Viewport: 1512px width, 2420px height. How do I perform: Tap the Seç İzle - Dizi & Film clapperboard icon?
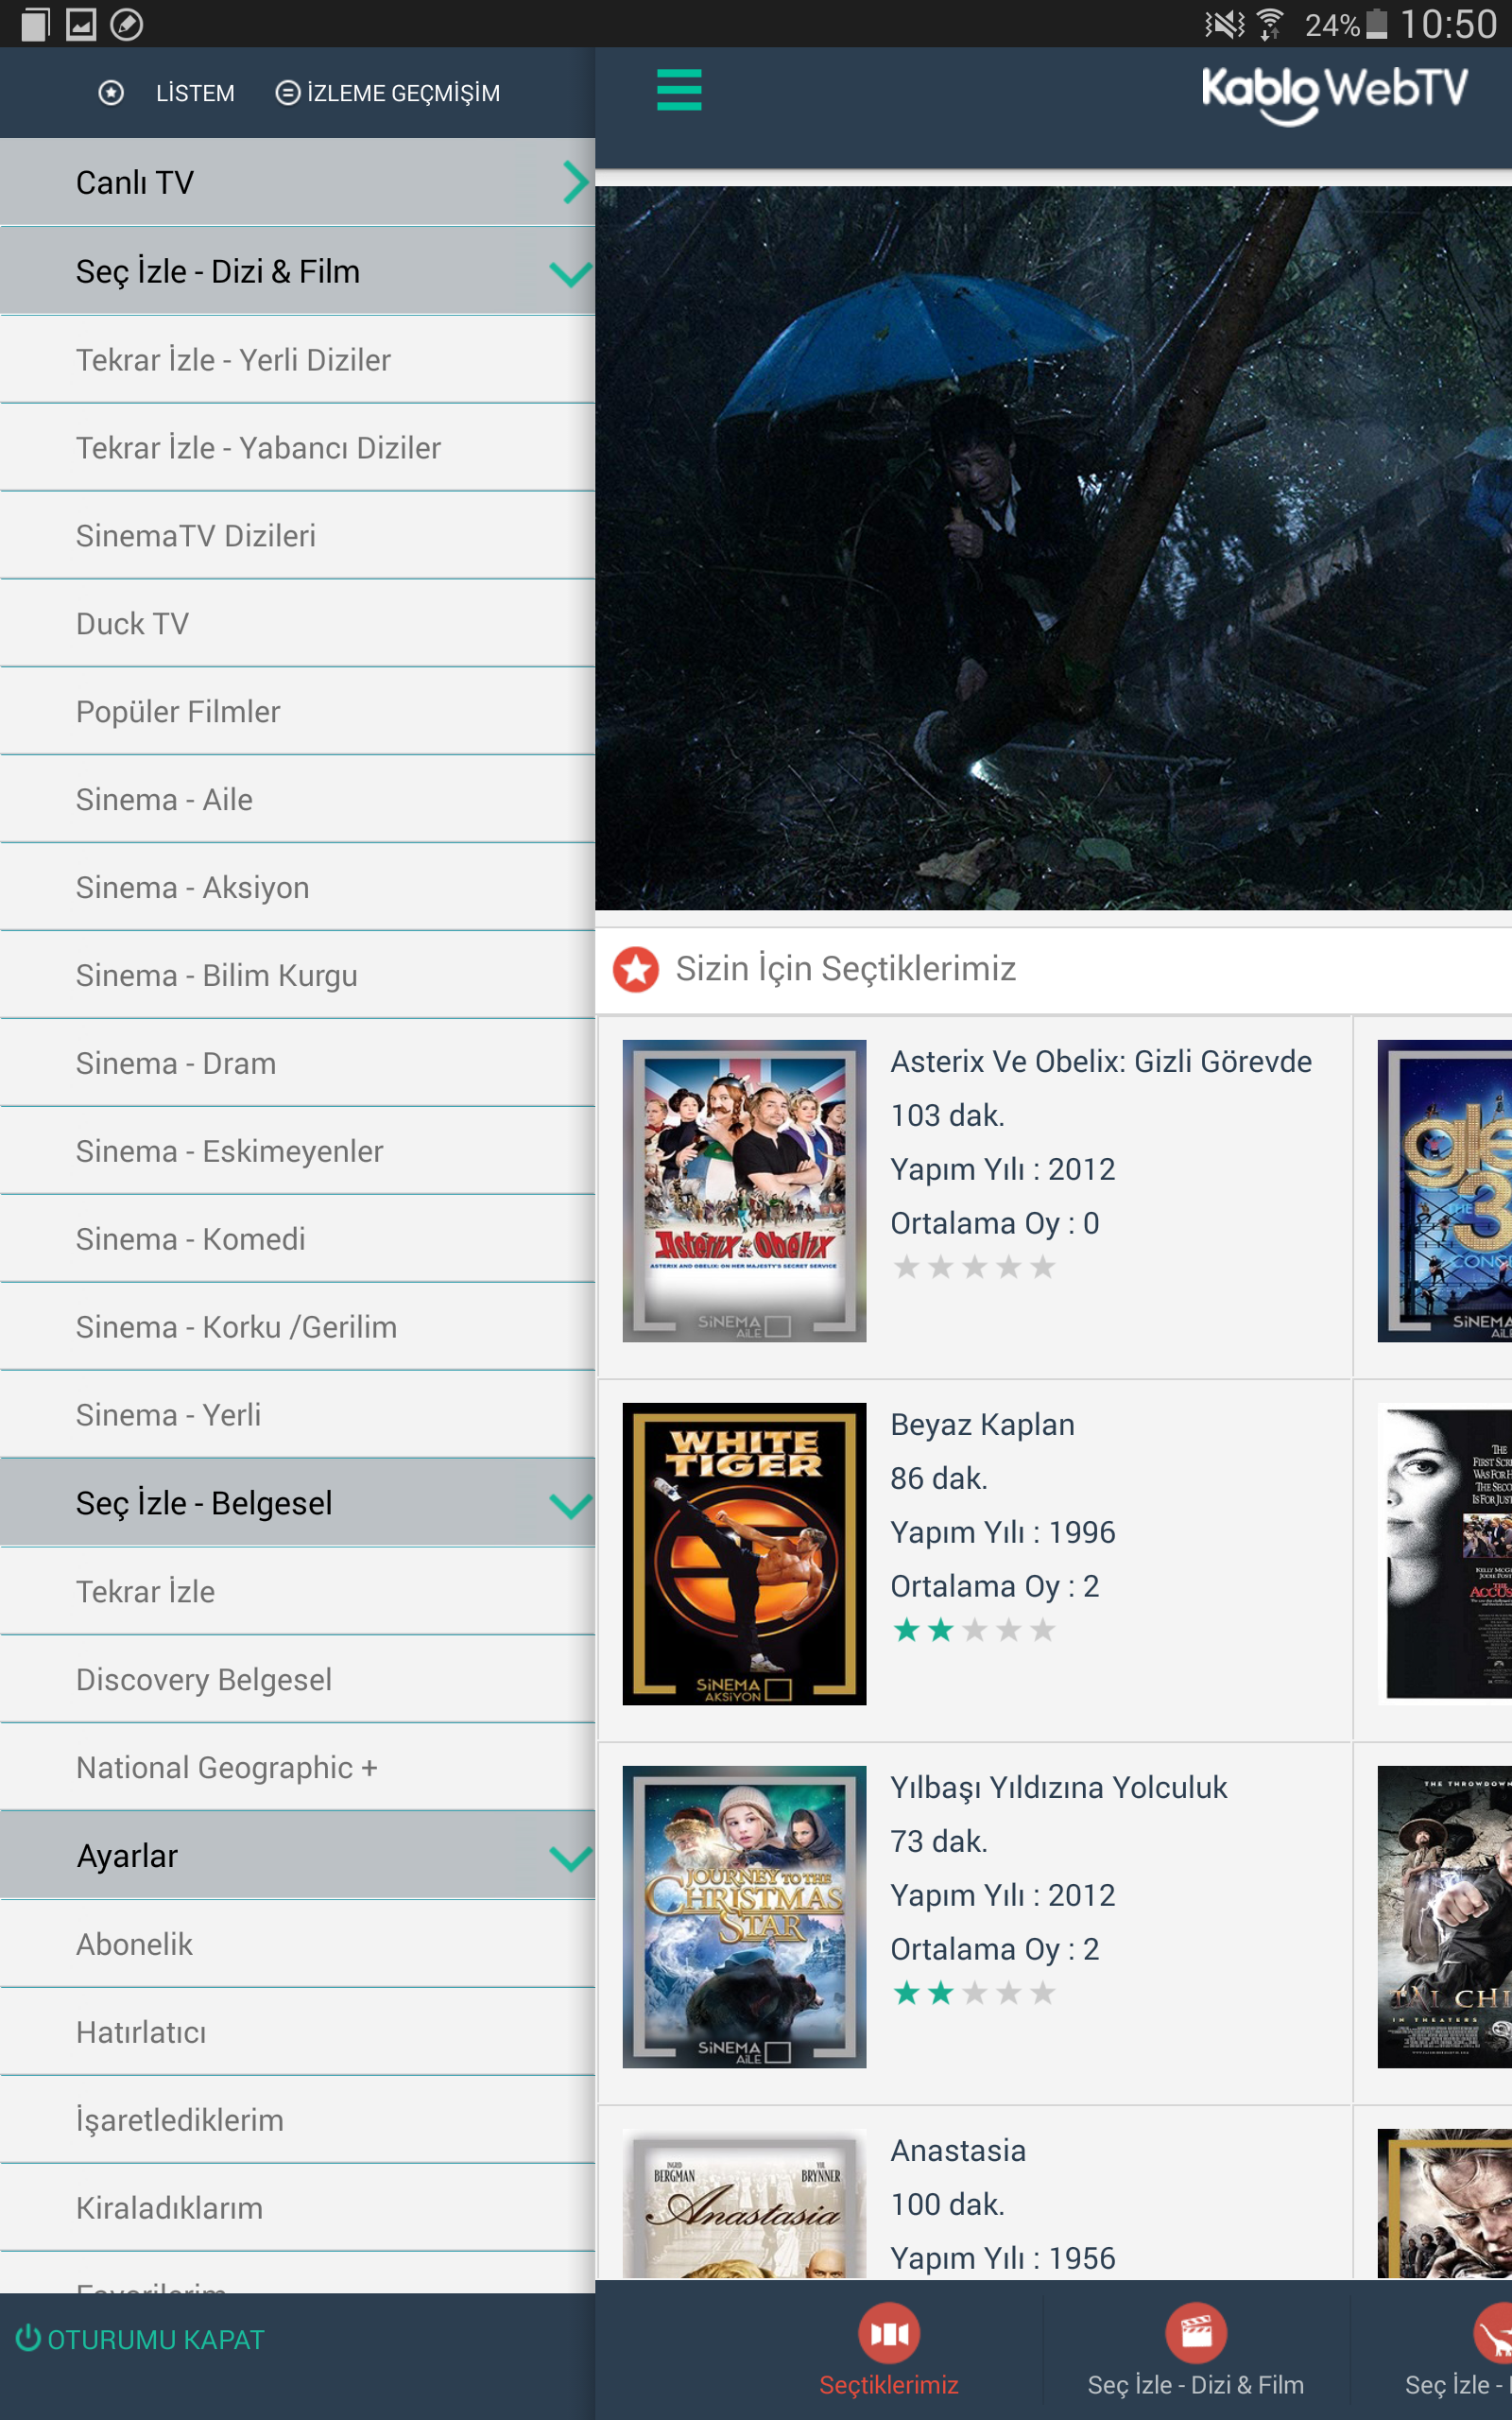1196,2333
